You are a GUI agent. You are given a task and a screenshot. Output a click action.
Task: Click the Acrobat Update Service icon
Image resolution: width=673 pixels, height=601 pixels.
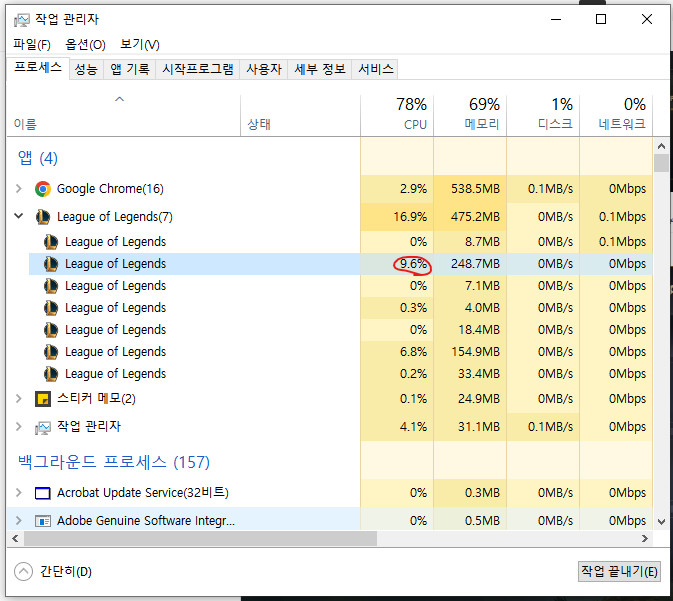(x=43, y=493)
